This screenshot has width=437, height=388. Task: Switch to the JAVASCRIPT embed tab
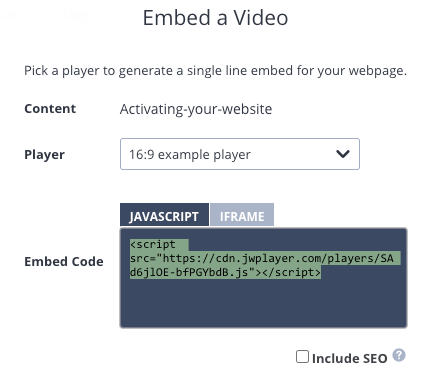tap(164, 215)
